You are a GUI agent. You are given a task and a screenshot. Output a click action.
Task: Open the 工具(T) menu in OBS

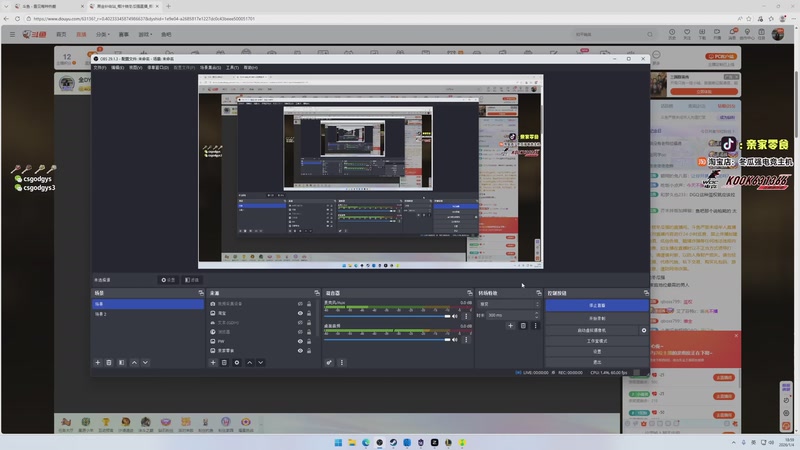pyautogui.click(x=233, y=67)
